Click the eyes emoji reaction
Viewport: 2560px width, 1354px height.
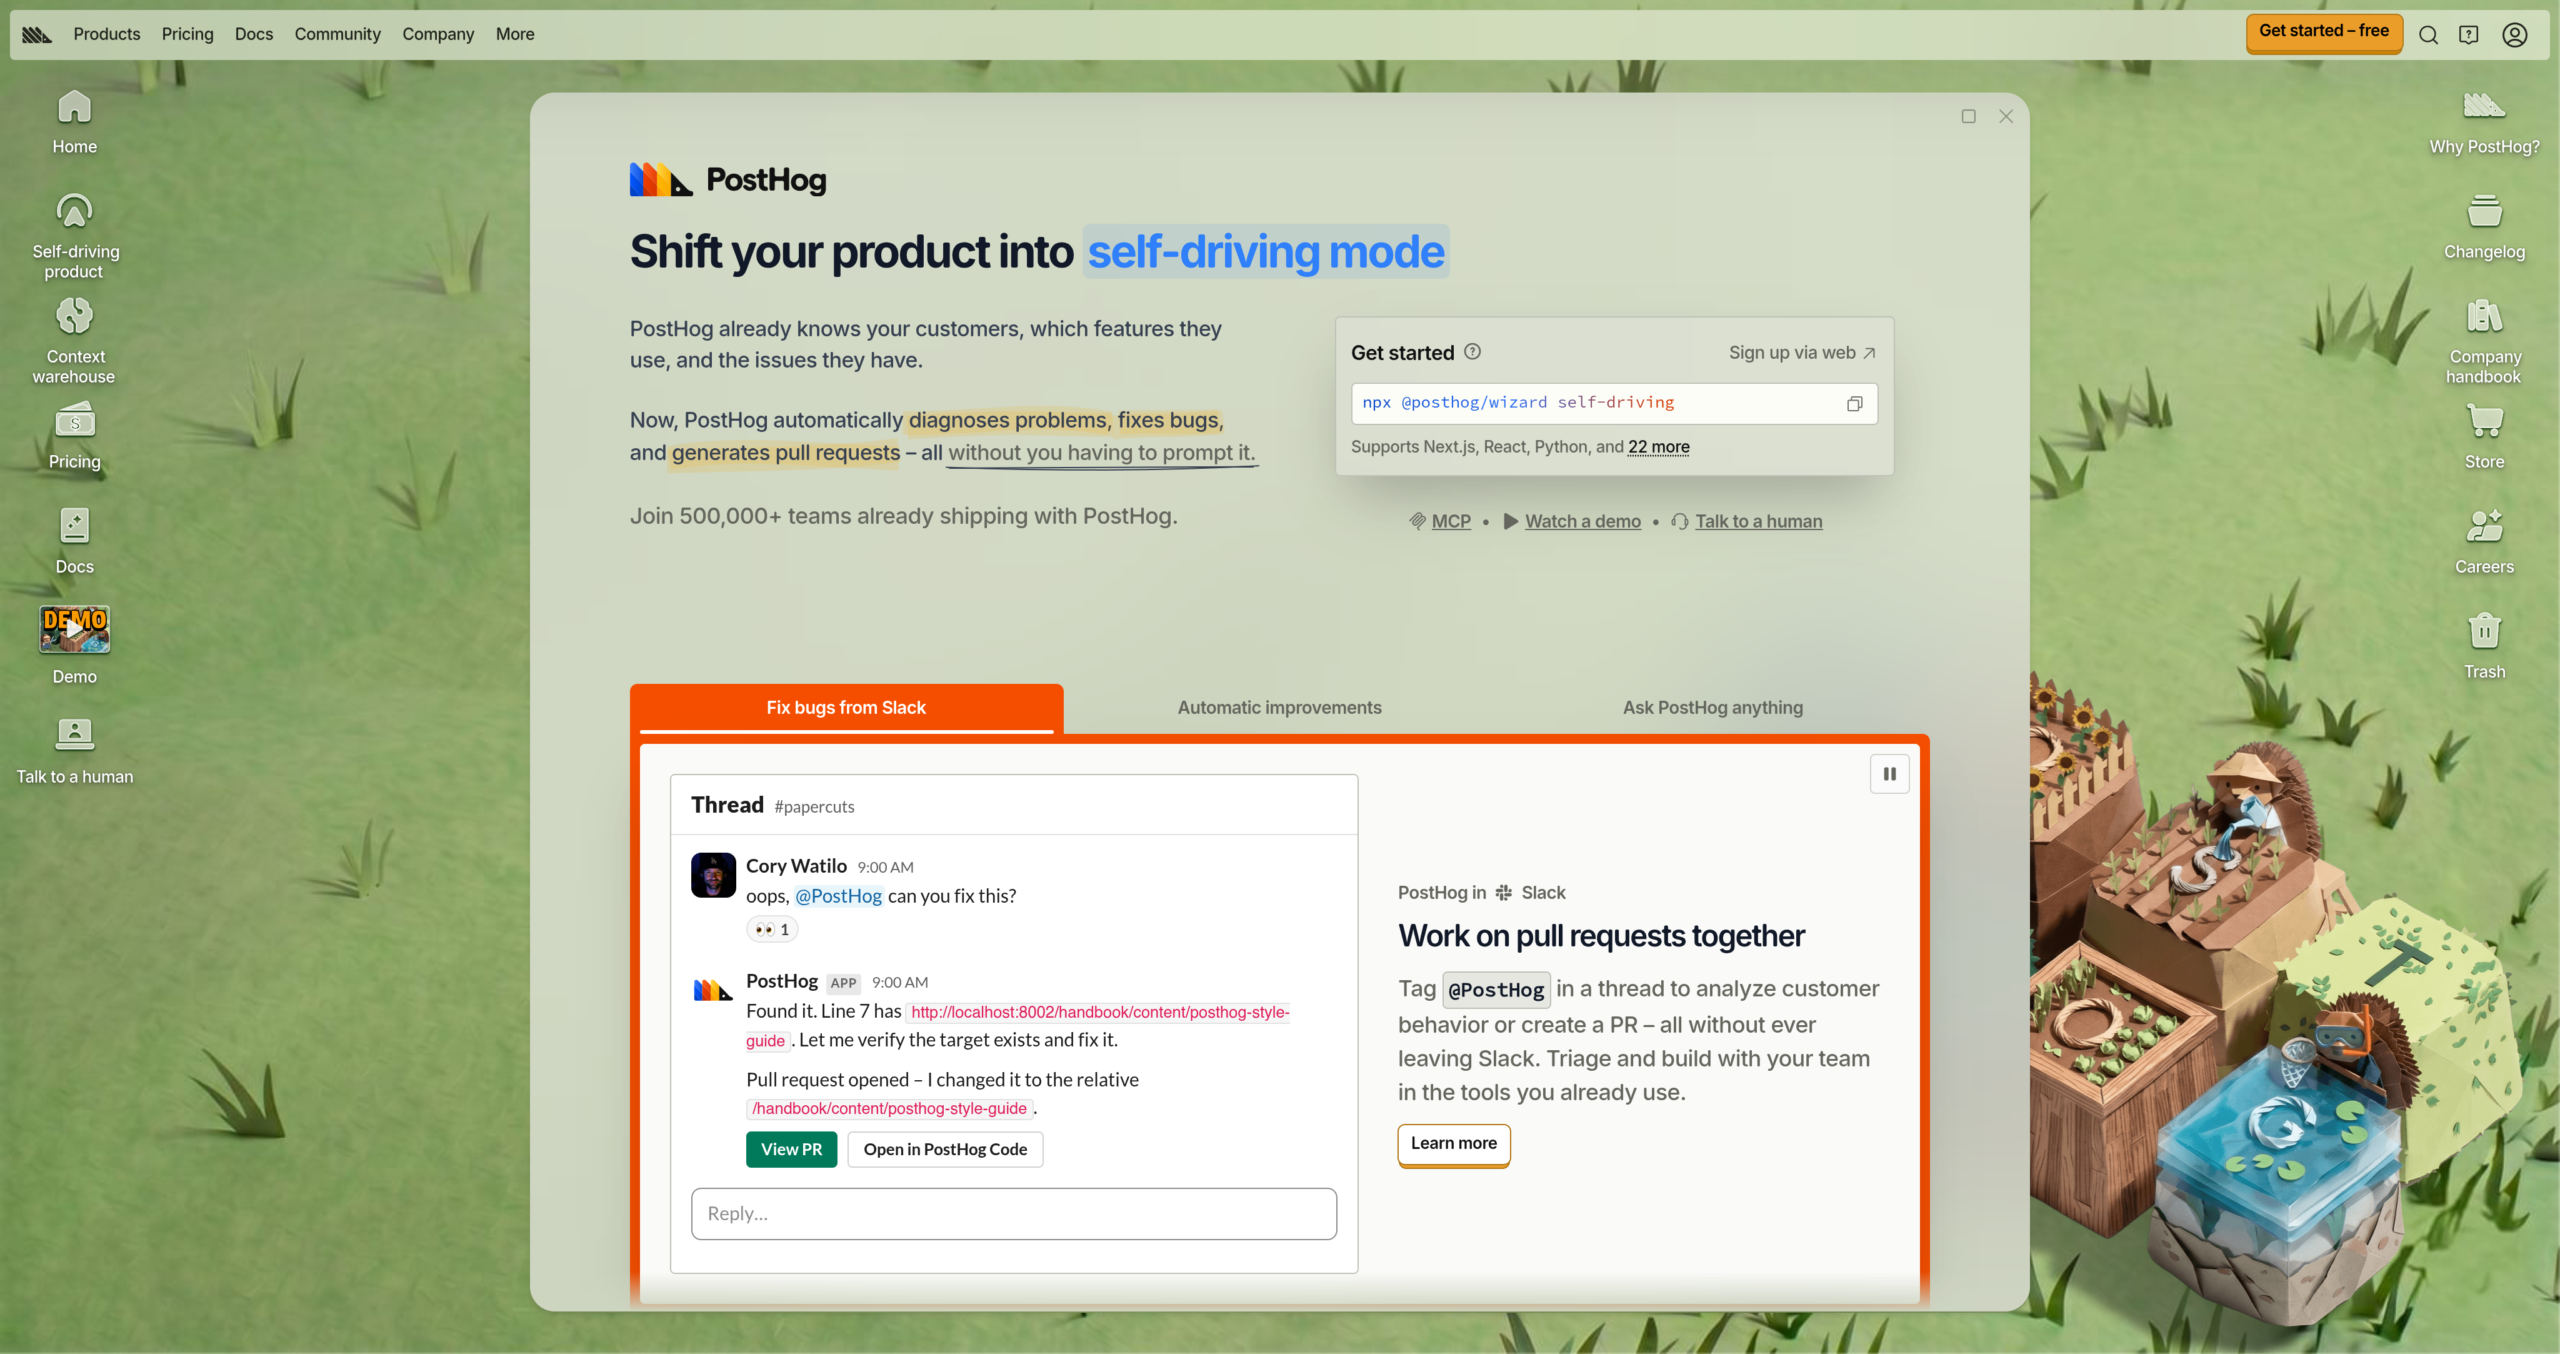[x=772, y=930]
